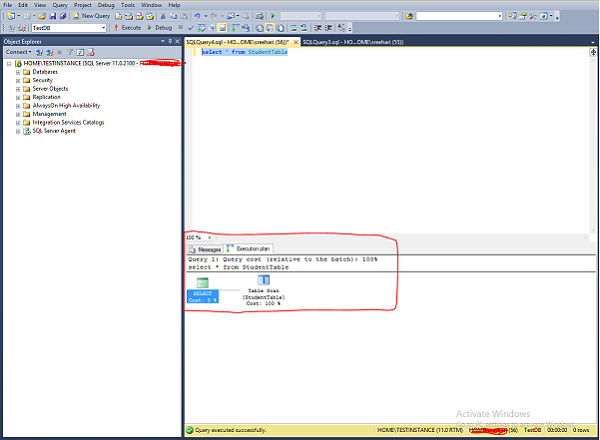The width and height of the screenshot is (600, 440).
Task: Expand the SQL Server Agent node
Action: coord(18,131)
